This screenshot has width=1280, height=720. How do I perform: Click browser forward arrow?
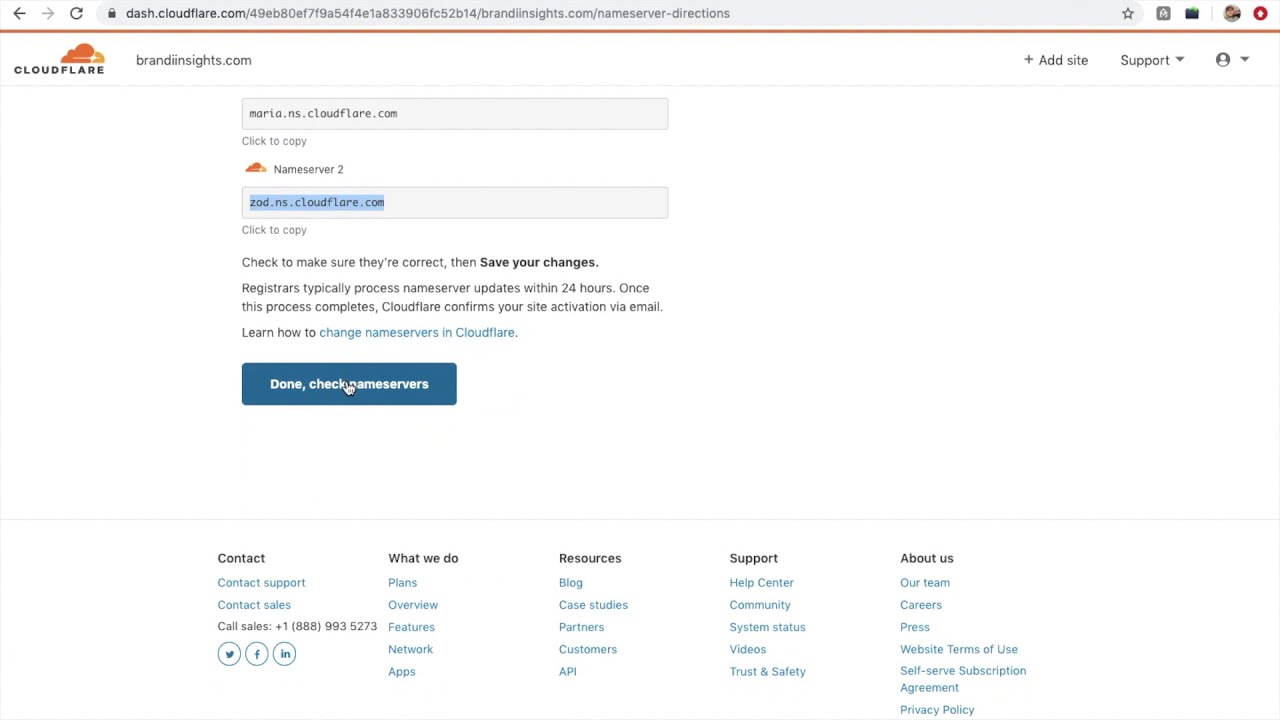[x=48, y=13]
